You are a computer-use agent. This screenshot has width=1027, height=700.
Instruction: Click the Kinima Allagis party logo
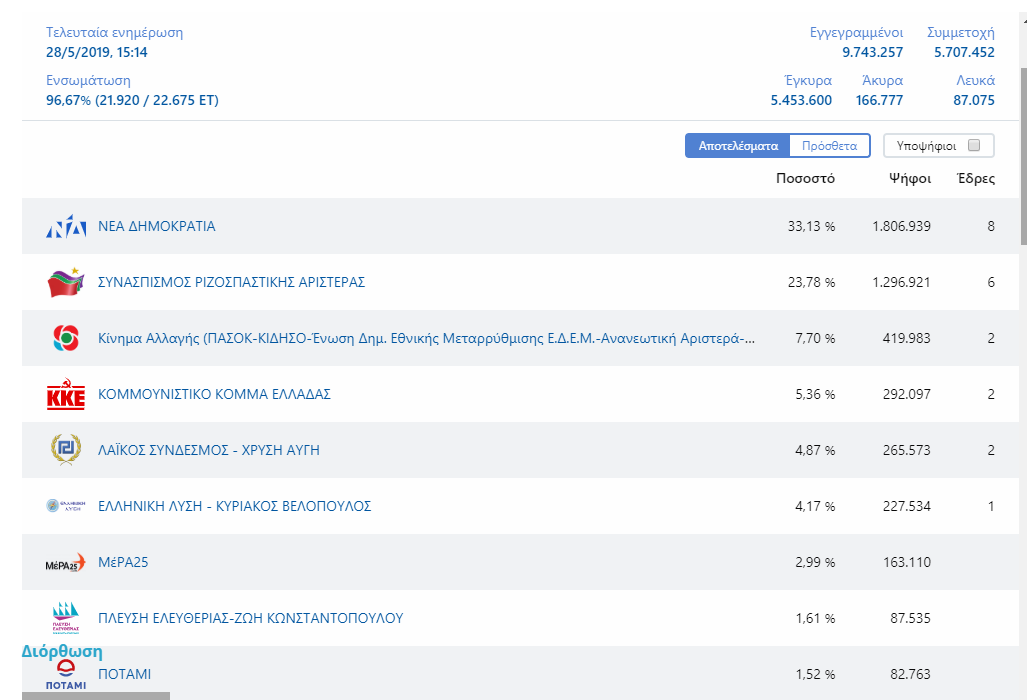[x=66, y=339]
